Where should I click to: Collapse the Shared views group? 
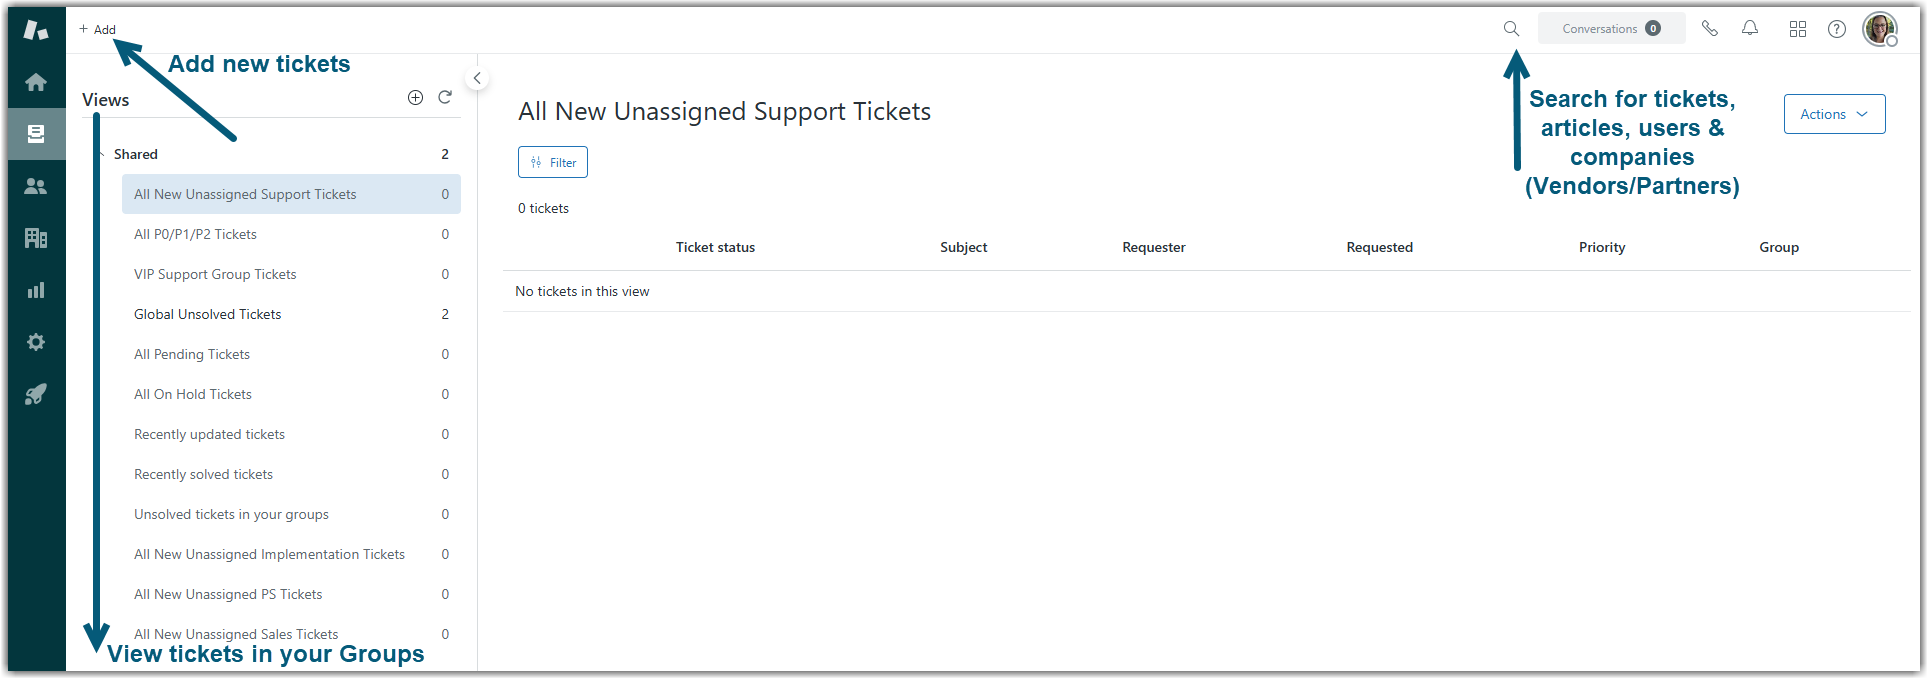click(103, 154)
